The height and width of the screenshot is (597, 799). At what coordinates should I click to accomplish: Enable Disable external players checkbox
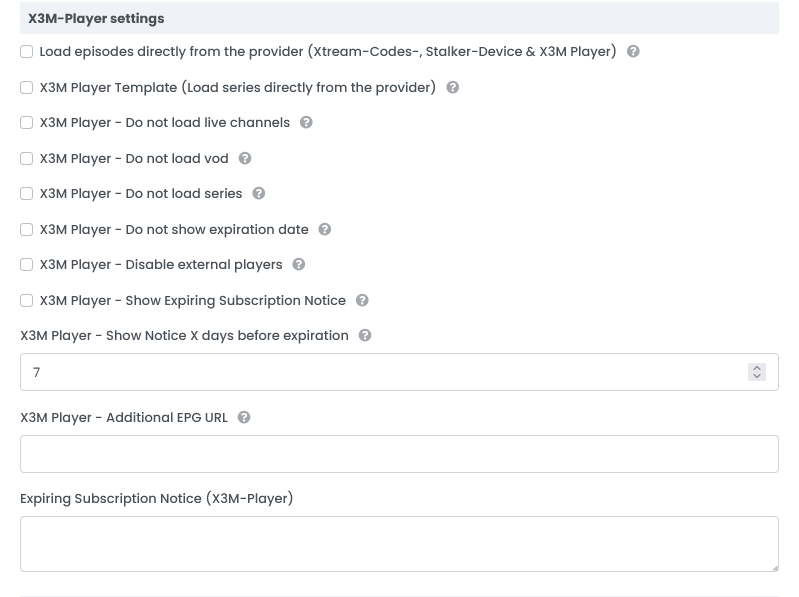(x=27, y=265)
